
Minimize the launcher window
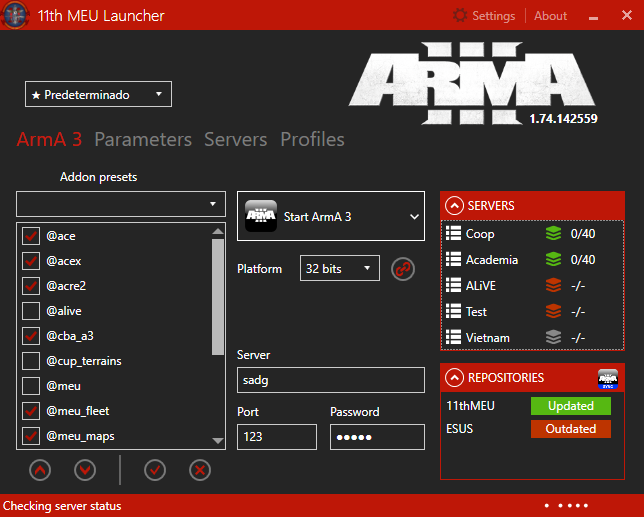[x=593, y=16]
